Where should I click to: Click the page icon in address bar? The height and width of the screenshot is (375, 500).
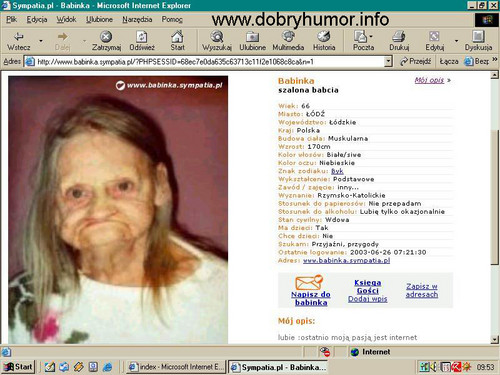tap(30, 62)
